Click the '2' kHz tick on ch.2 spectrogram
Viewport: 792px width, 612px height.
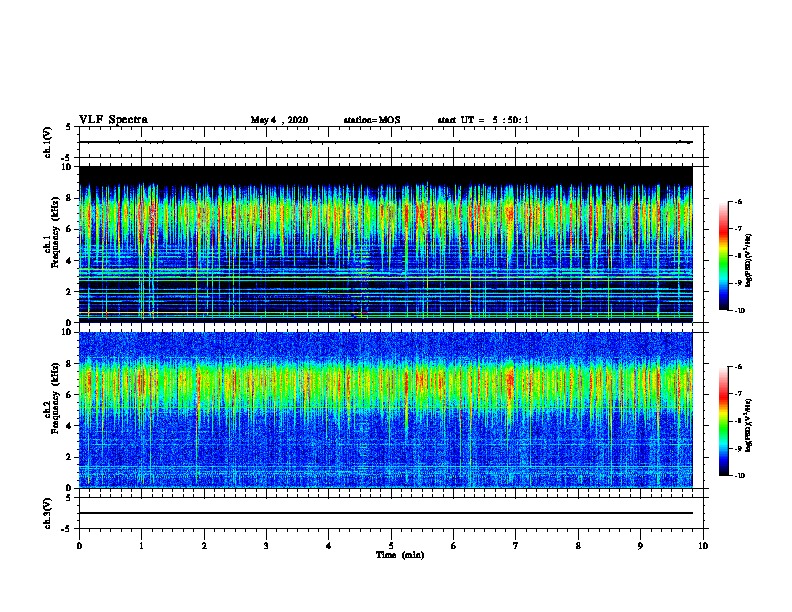[x=69, y=457]
